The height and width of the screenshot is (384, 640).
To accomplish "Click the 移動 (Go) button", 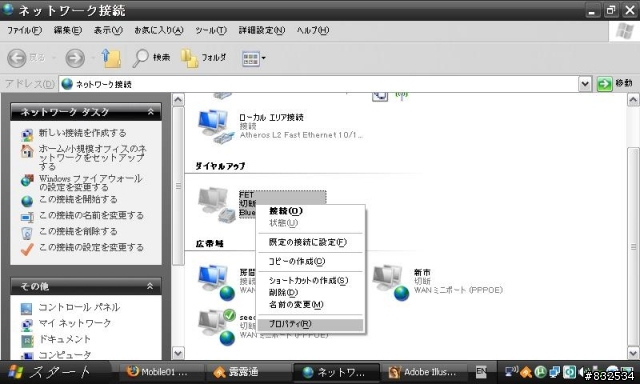I will coord(615,84).
